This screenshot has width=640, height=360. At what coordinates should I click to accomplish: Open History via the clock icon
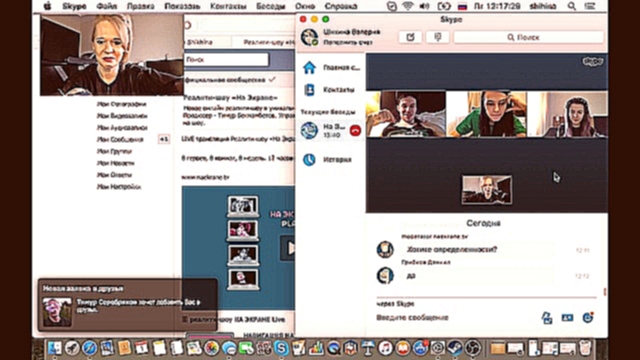(309, 160)
